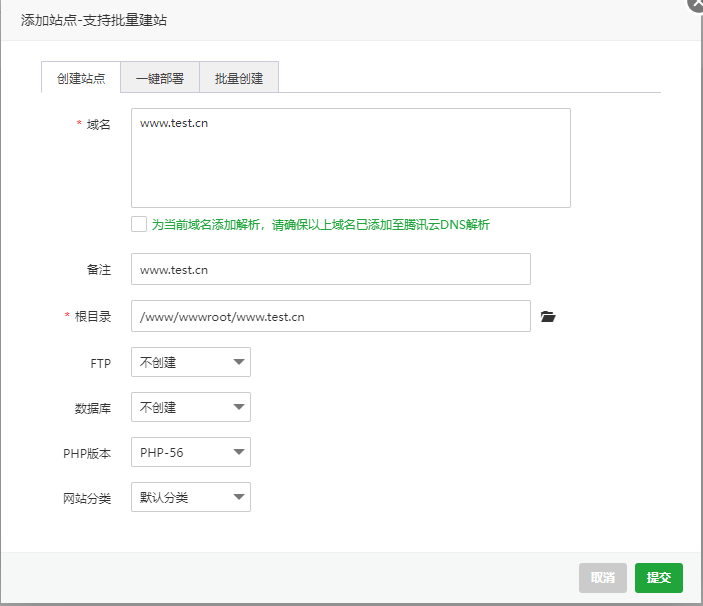Viewport: 703px width, 606px height.
Task: Close the 添加站点 dialog with the X icon
Action: [x=696, y=4]
